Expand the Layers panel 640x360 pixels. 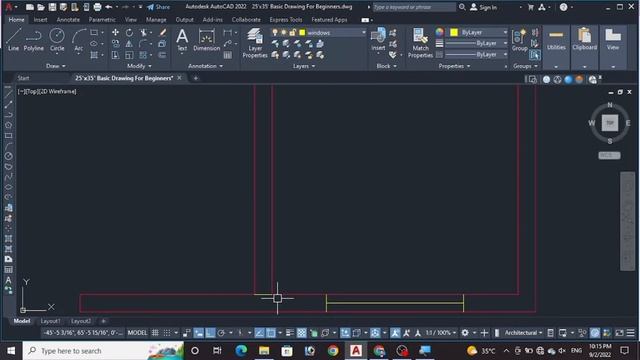[304, 66]
